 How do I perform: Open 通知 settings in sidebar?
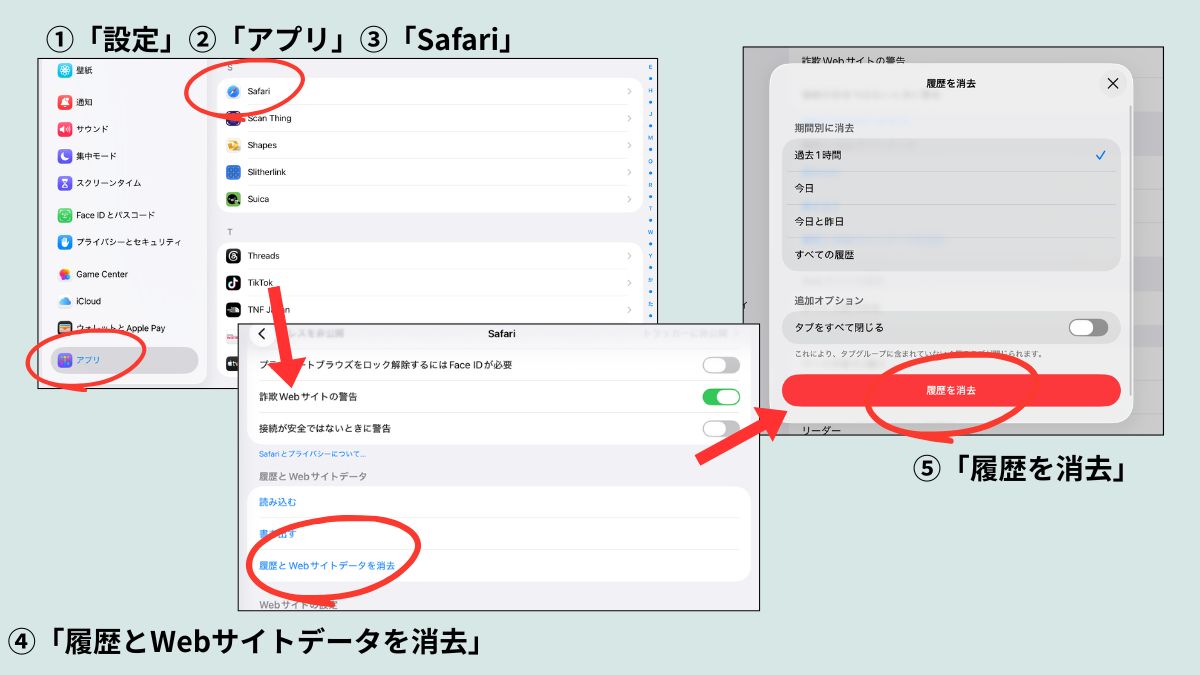pos(125,102)
